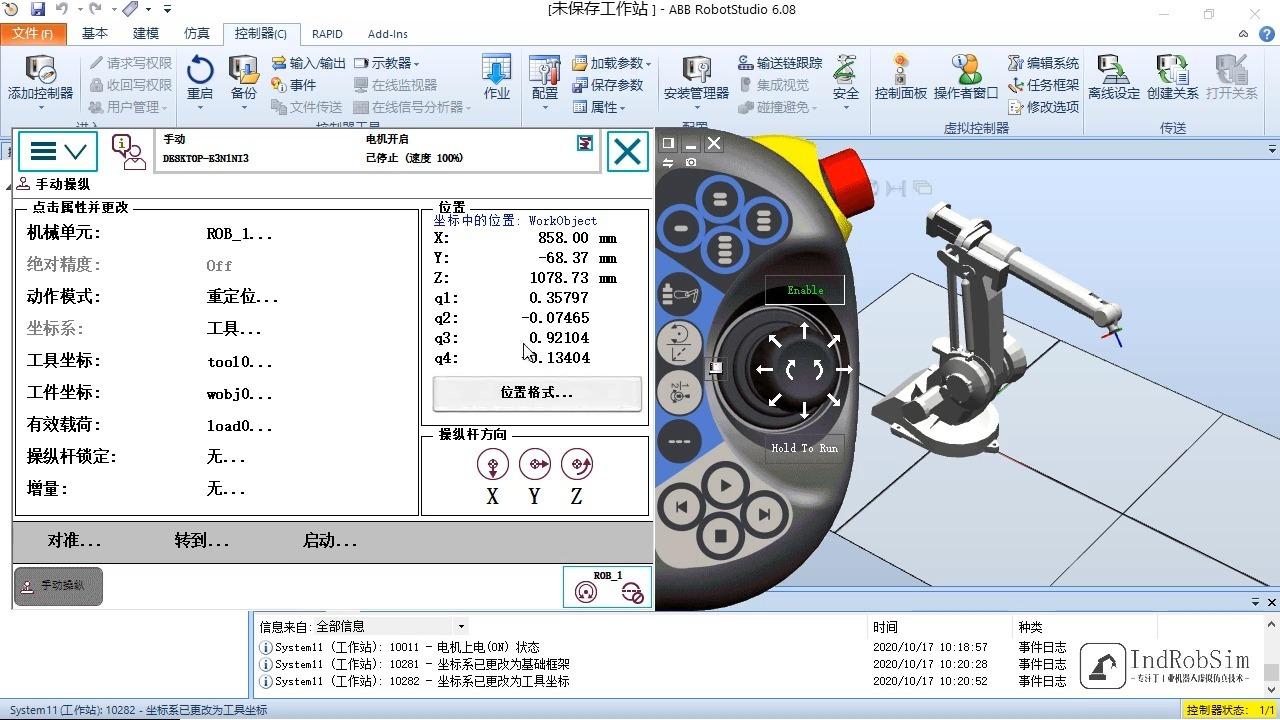Click Conveyor Tracking (输送链跟踪)
Screen dimensions: 1280x720
(x=780, y=63)
